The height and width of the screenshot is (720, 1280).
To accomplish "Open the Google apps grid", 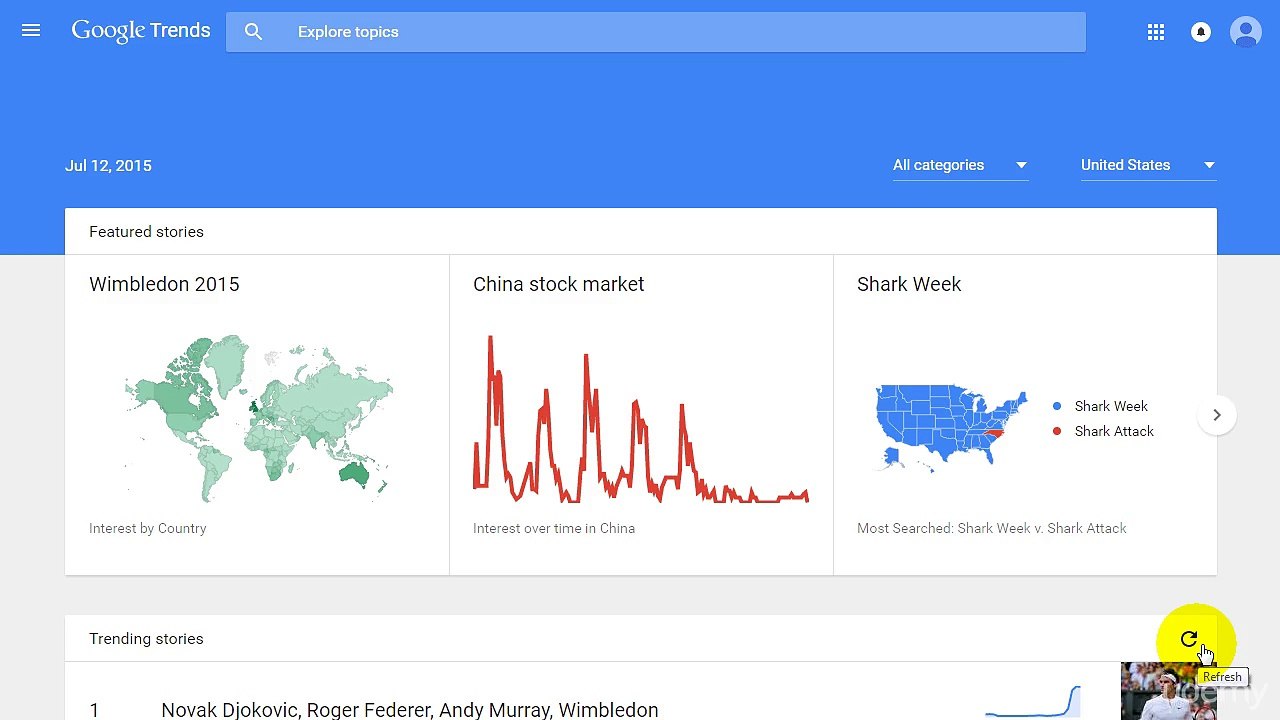I will (1156, 32).
